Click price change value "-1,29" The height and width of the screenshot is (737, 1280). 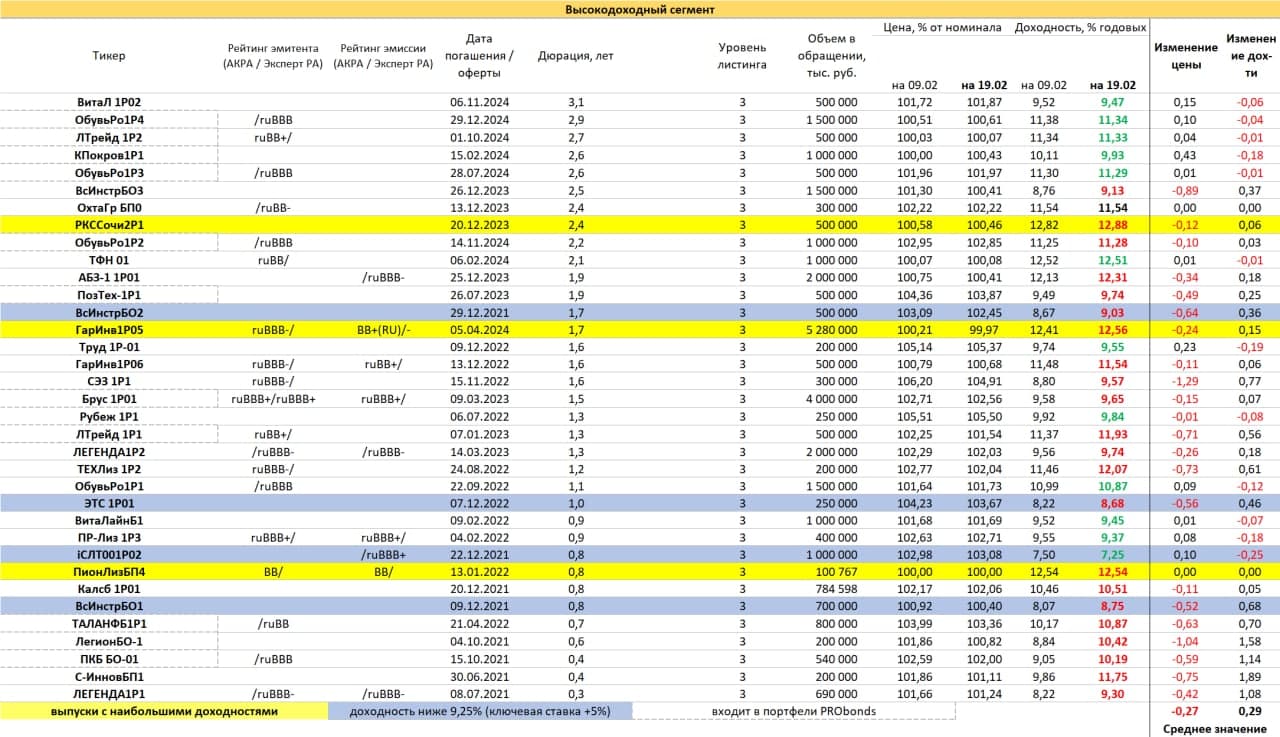click(x=1184, y=381)
